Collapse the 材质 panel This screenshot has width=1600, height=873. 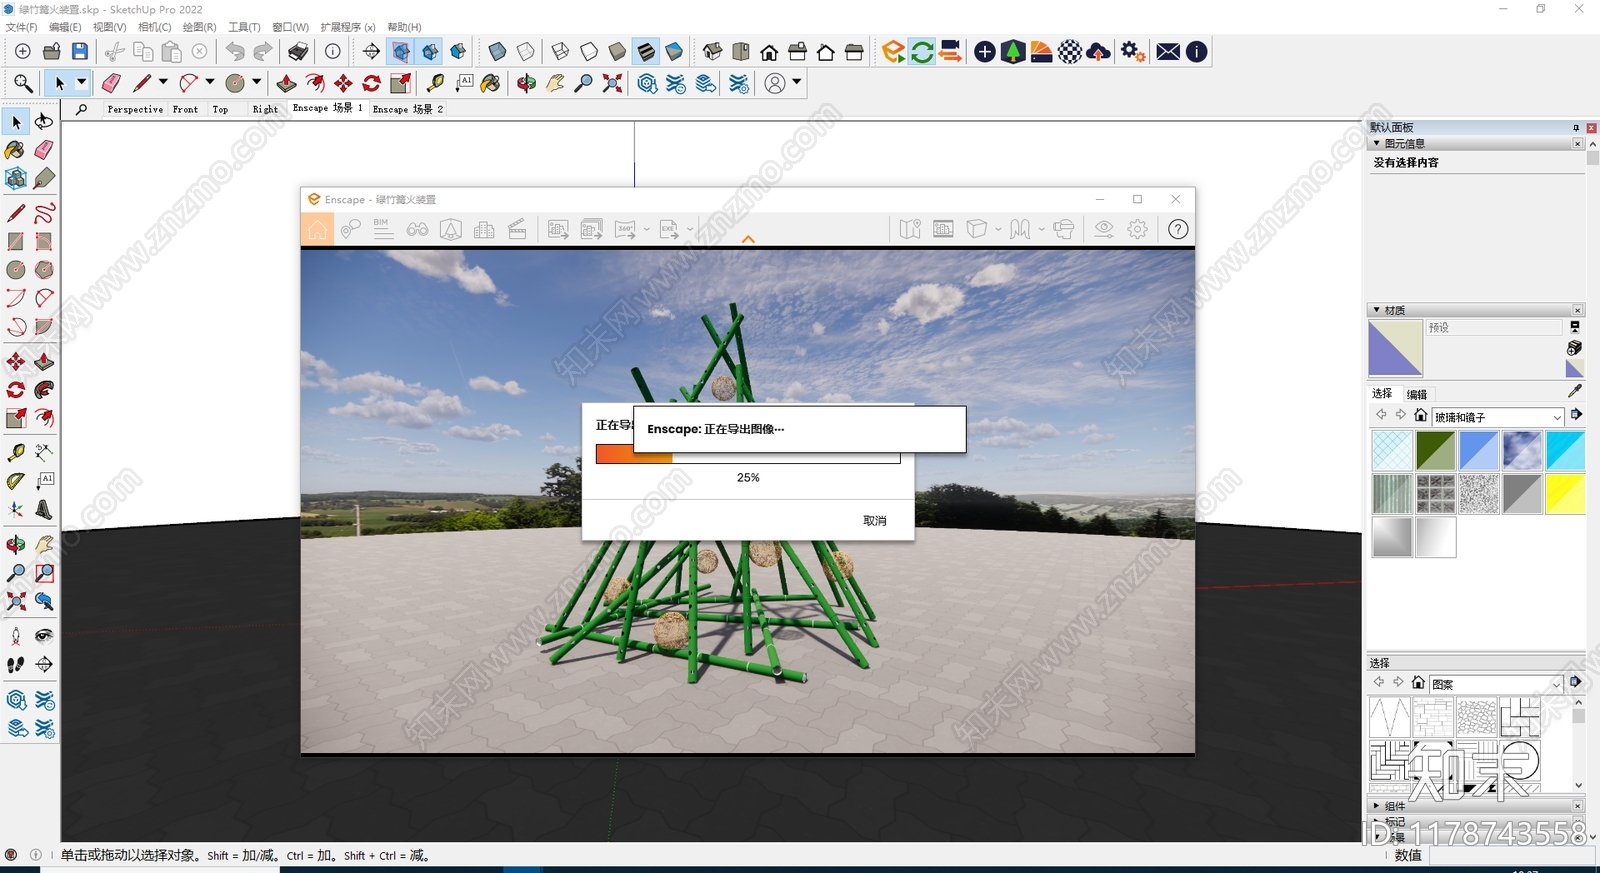[x=1376, y=310]
